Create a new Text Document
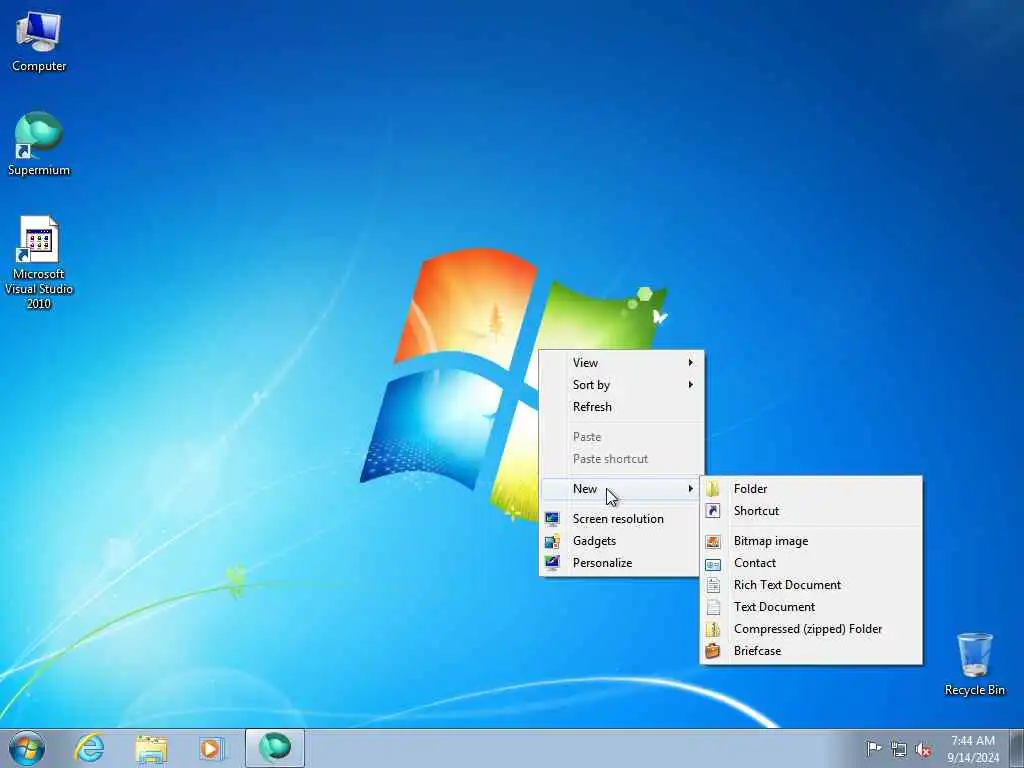Screen dimensions: 1024x768 point(811,607)
